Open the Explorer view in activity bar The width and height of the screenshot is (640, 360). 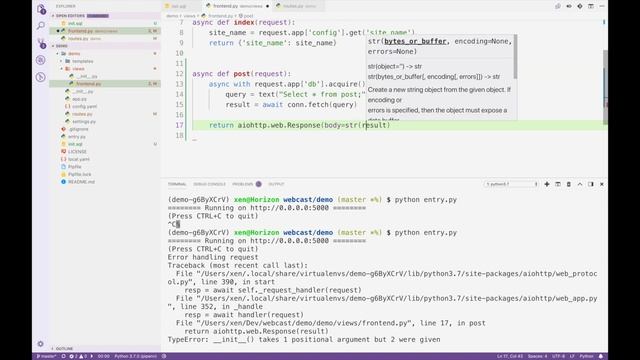(41, 9)
